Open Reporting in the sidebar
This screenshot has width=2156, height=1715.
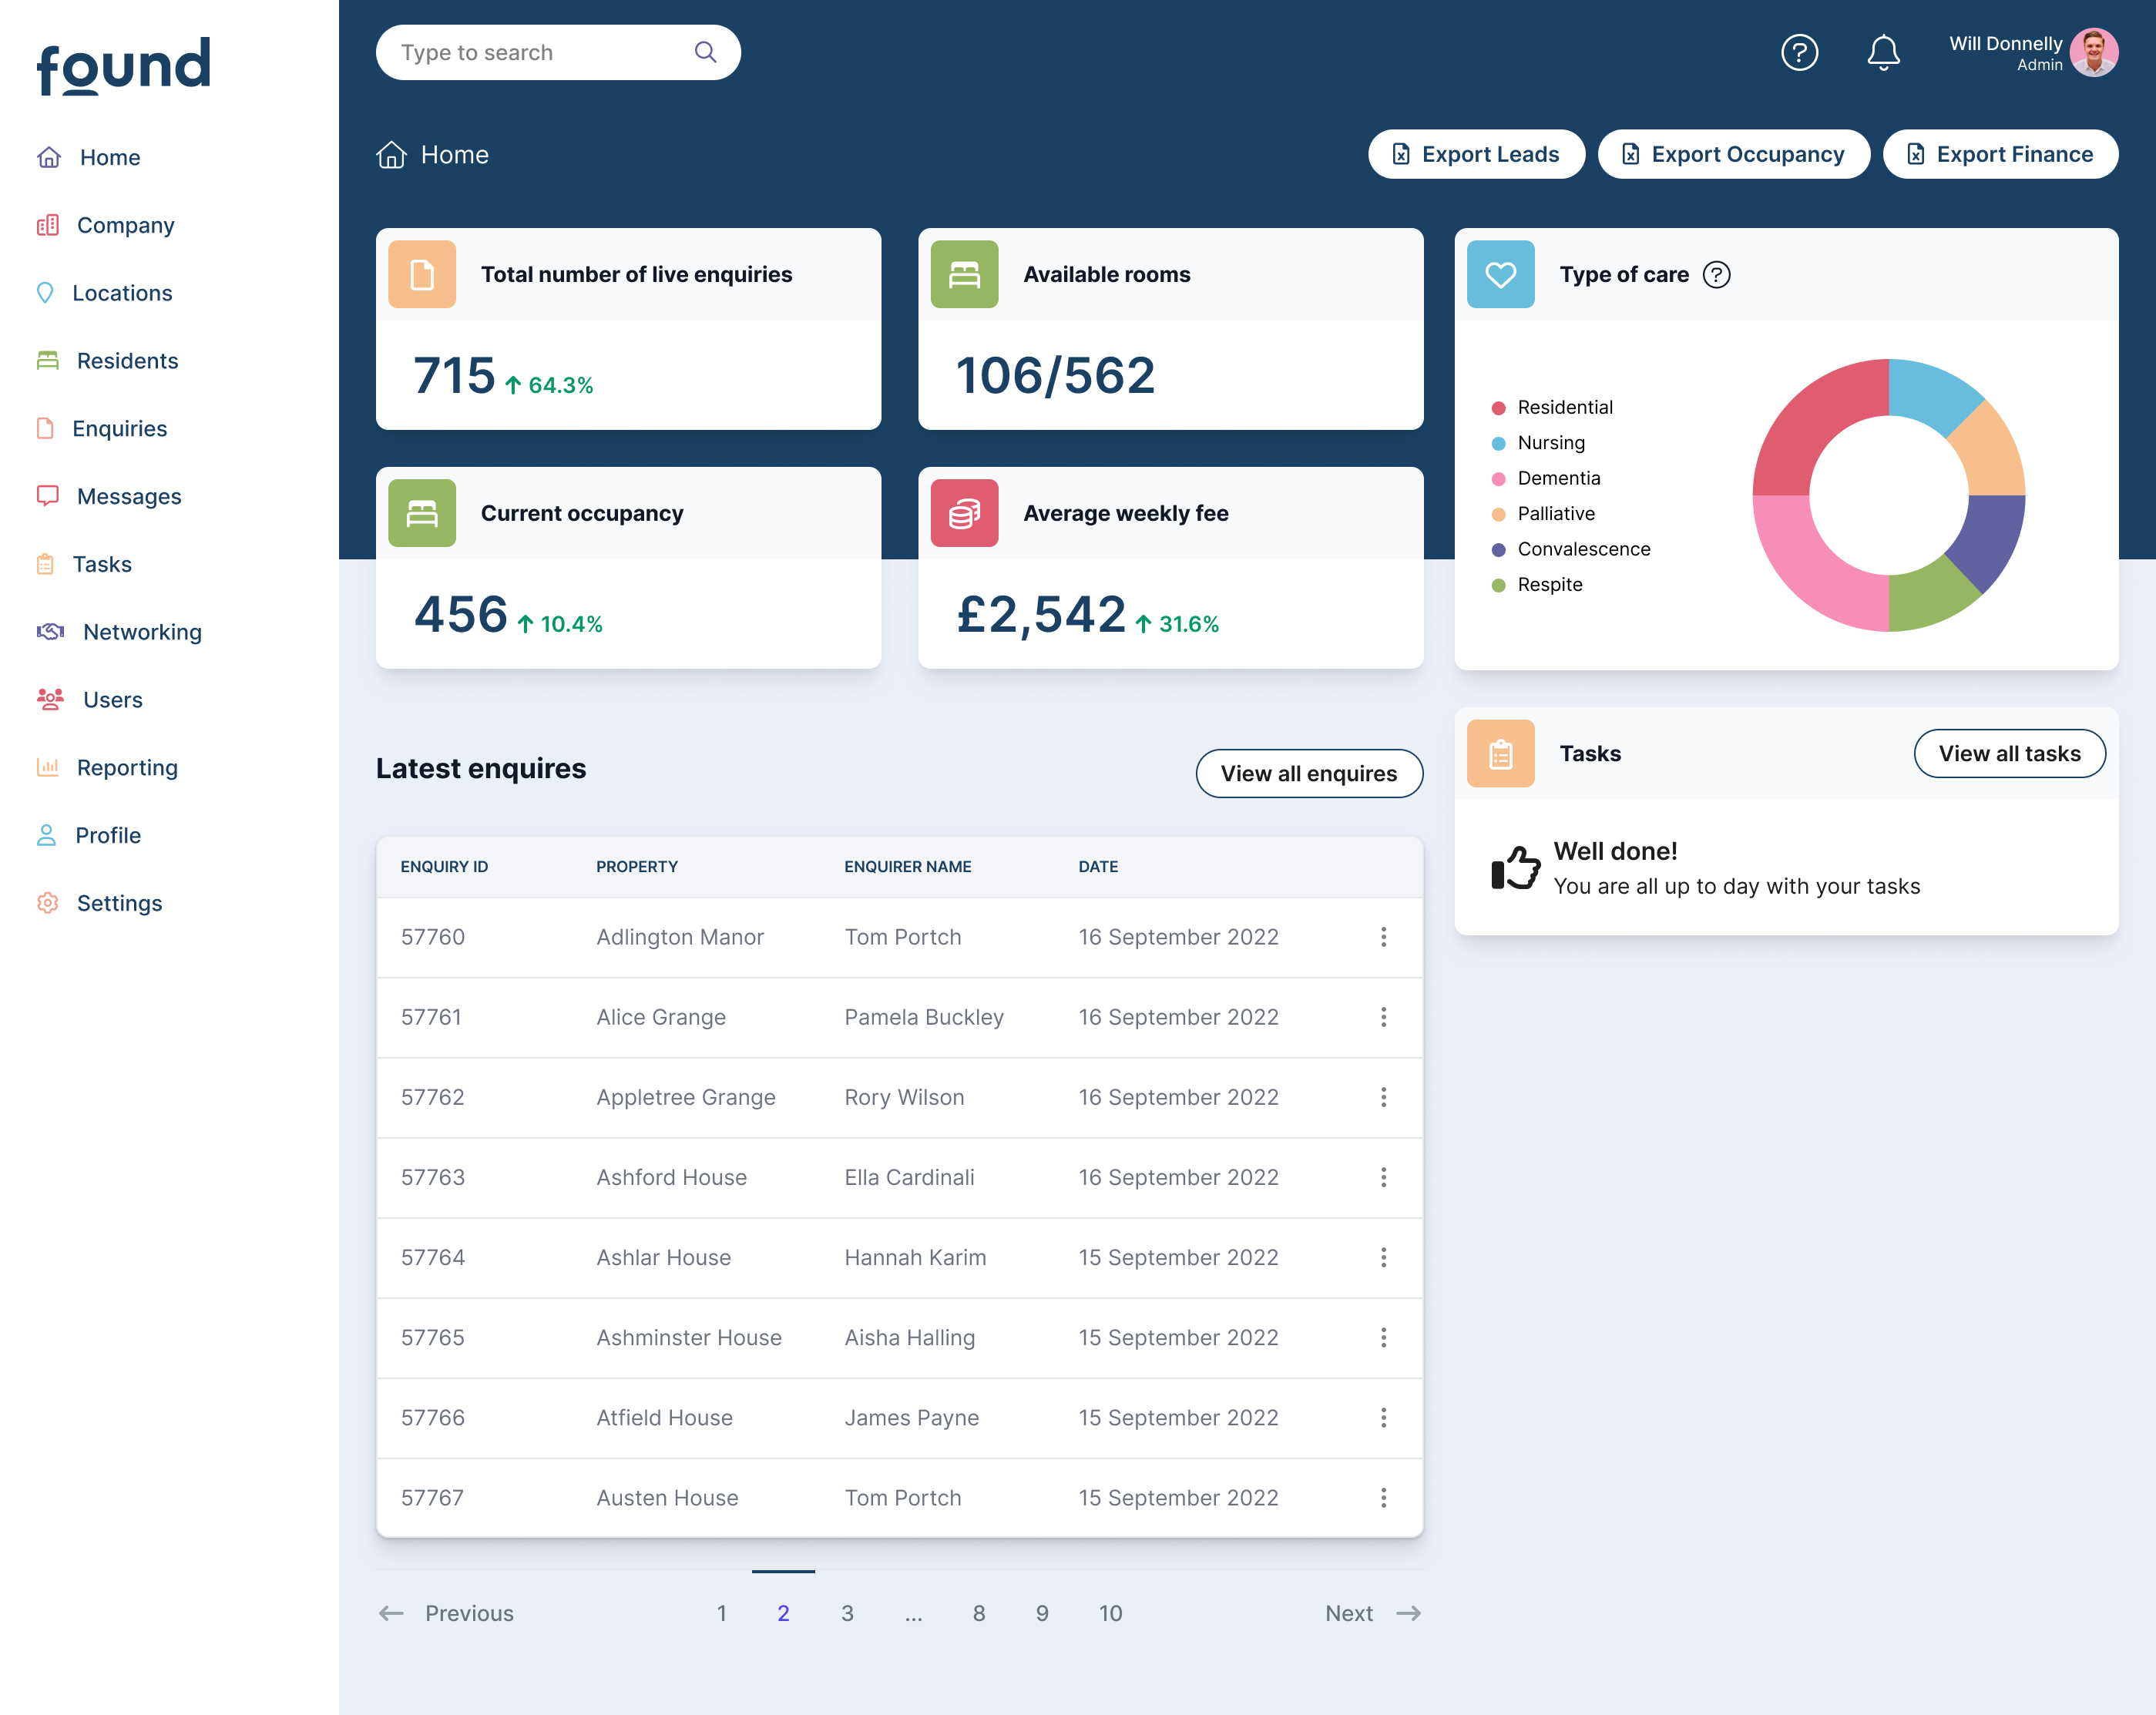[107, 767]
